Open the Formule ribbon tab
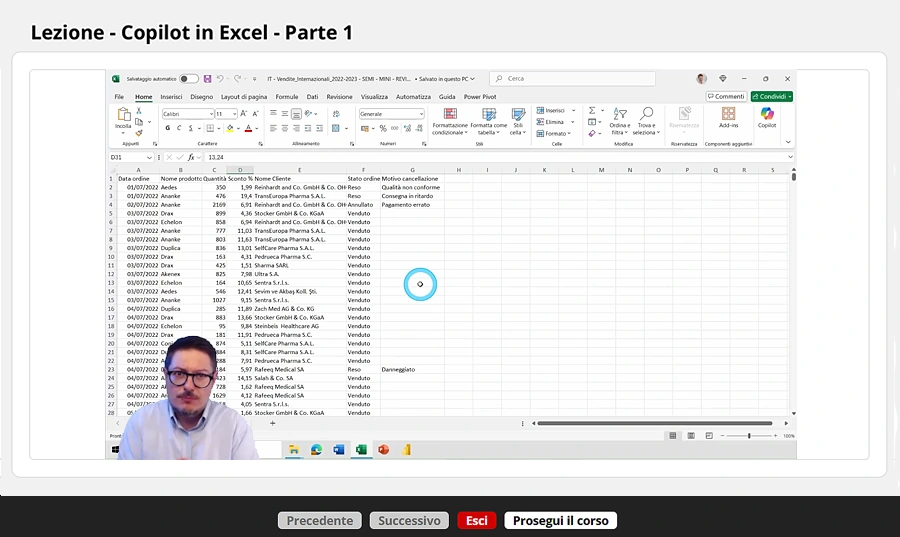The image size is (900, 537). point(286,97)
